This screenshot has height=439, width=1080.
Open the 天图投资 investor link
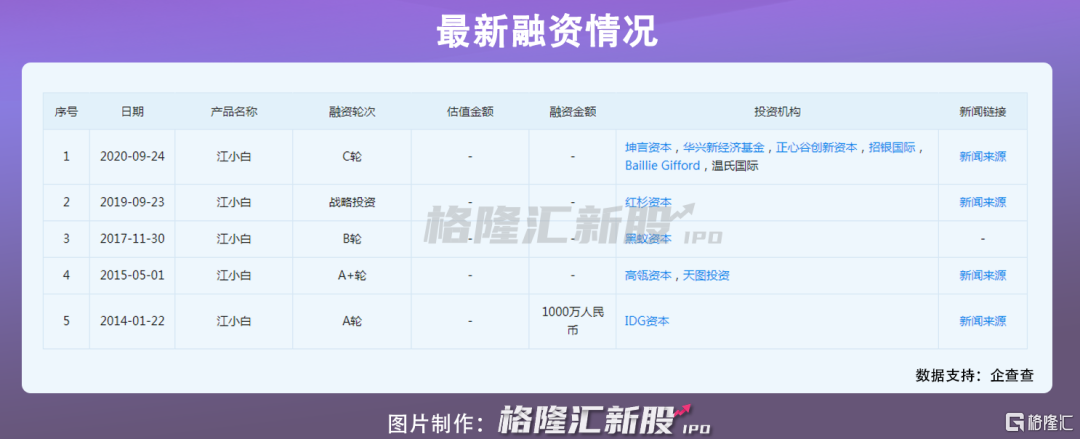coord(707,275)
